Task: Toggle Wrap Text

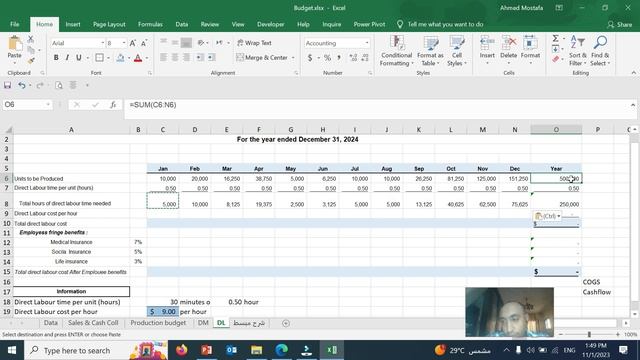Action: (x=254, y=43)
